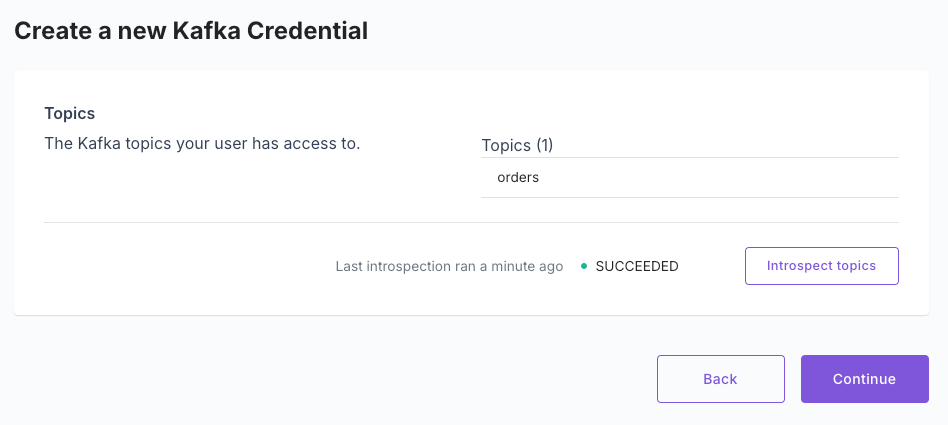Image resolution: width=948 pixels, height=425 pixels.
Task: Click the Continue label on the purple button
Action: tap(865, 379)
